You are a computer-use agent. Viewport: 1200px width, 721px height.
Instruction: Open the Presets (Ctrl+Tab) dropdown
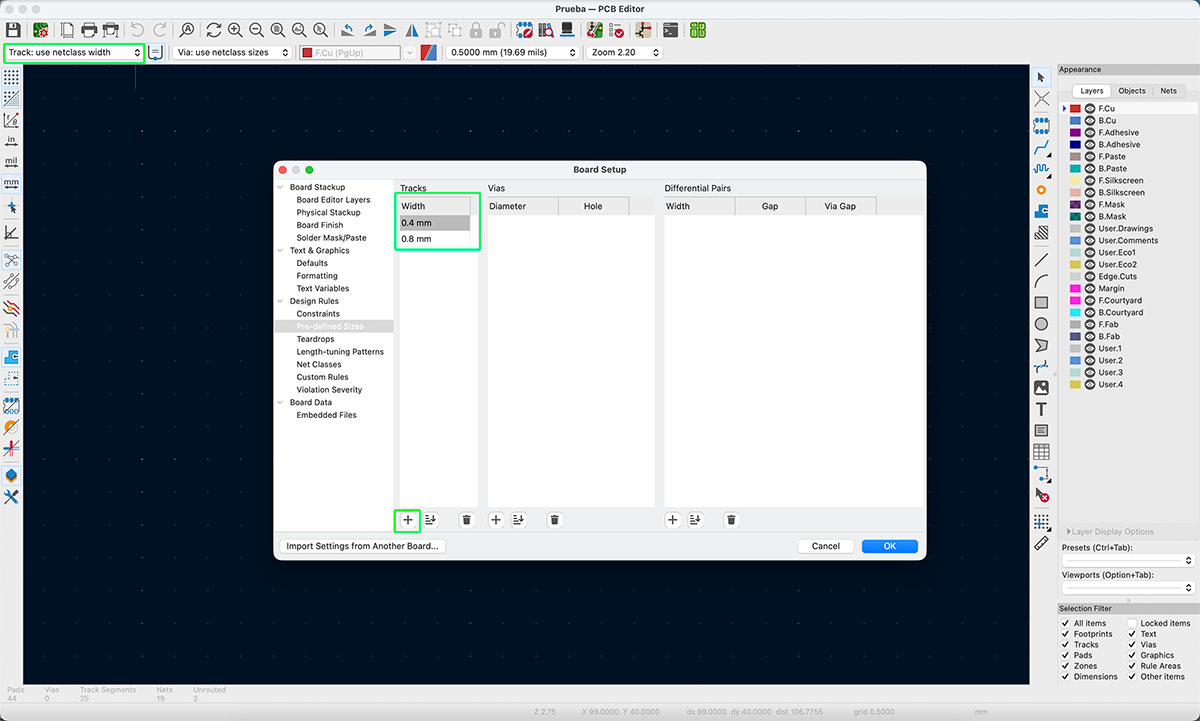(x=1128, y=561)
